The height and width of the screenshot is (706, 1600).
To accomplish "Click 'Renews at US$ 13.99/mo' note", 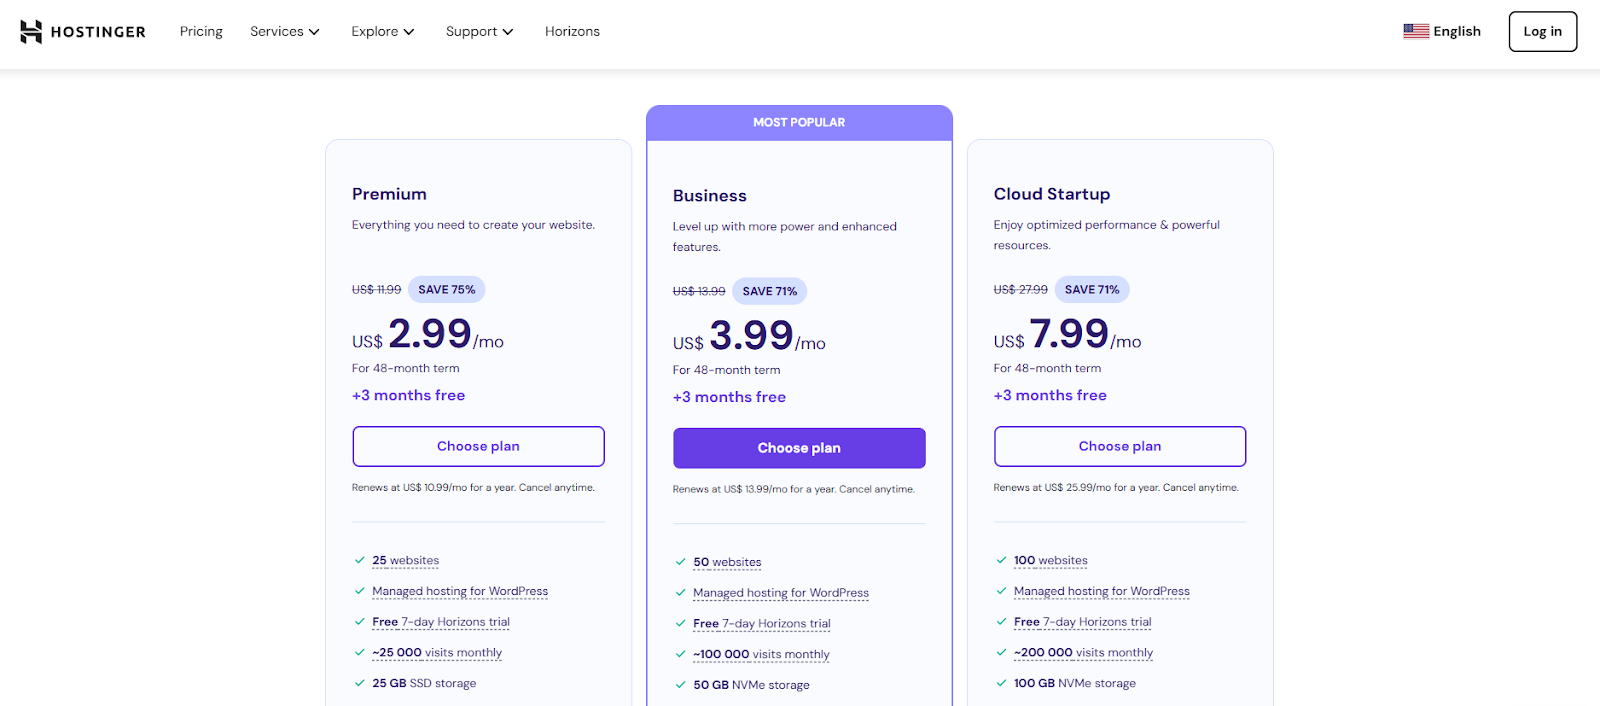I will [x=794, y=490].
